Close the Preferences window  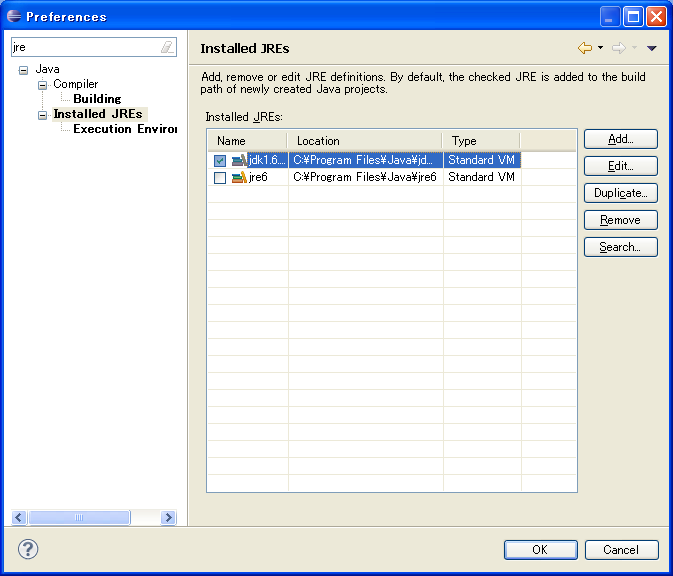pyautogui.click(x=656, y=17)
